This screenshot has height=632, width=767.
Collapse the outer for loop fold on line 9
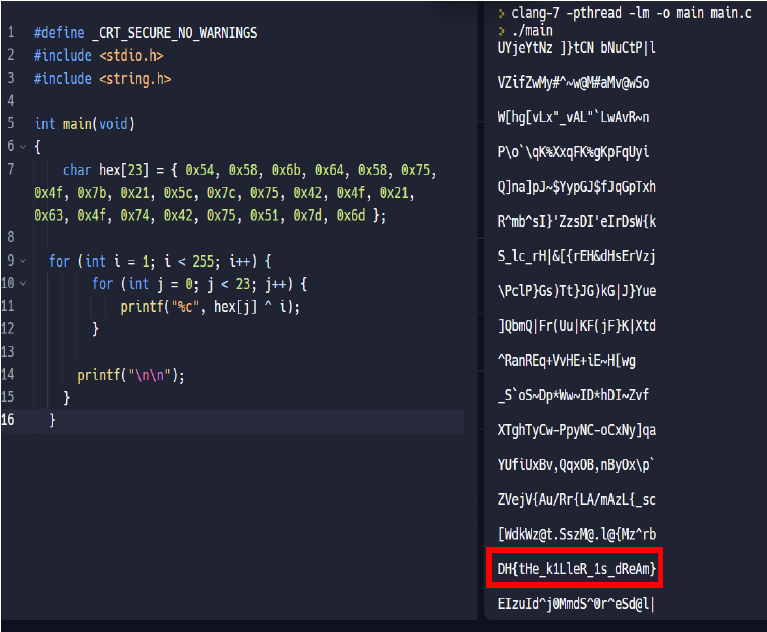click(x=23, y=262)
